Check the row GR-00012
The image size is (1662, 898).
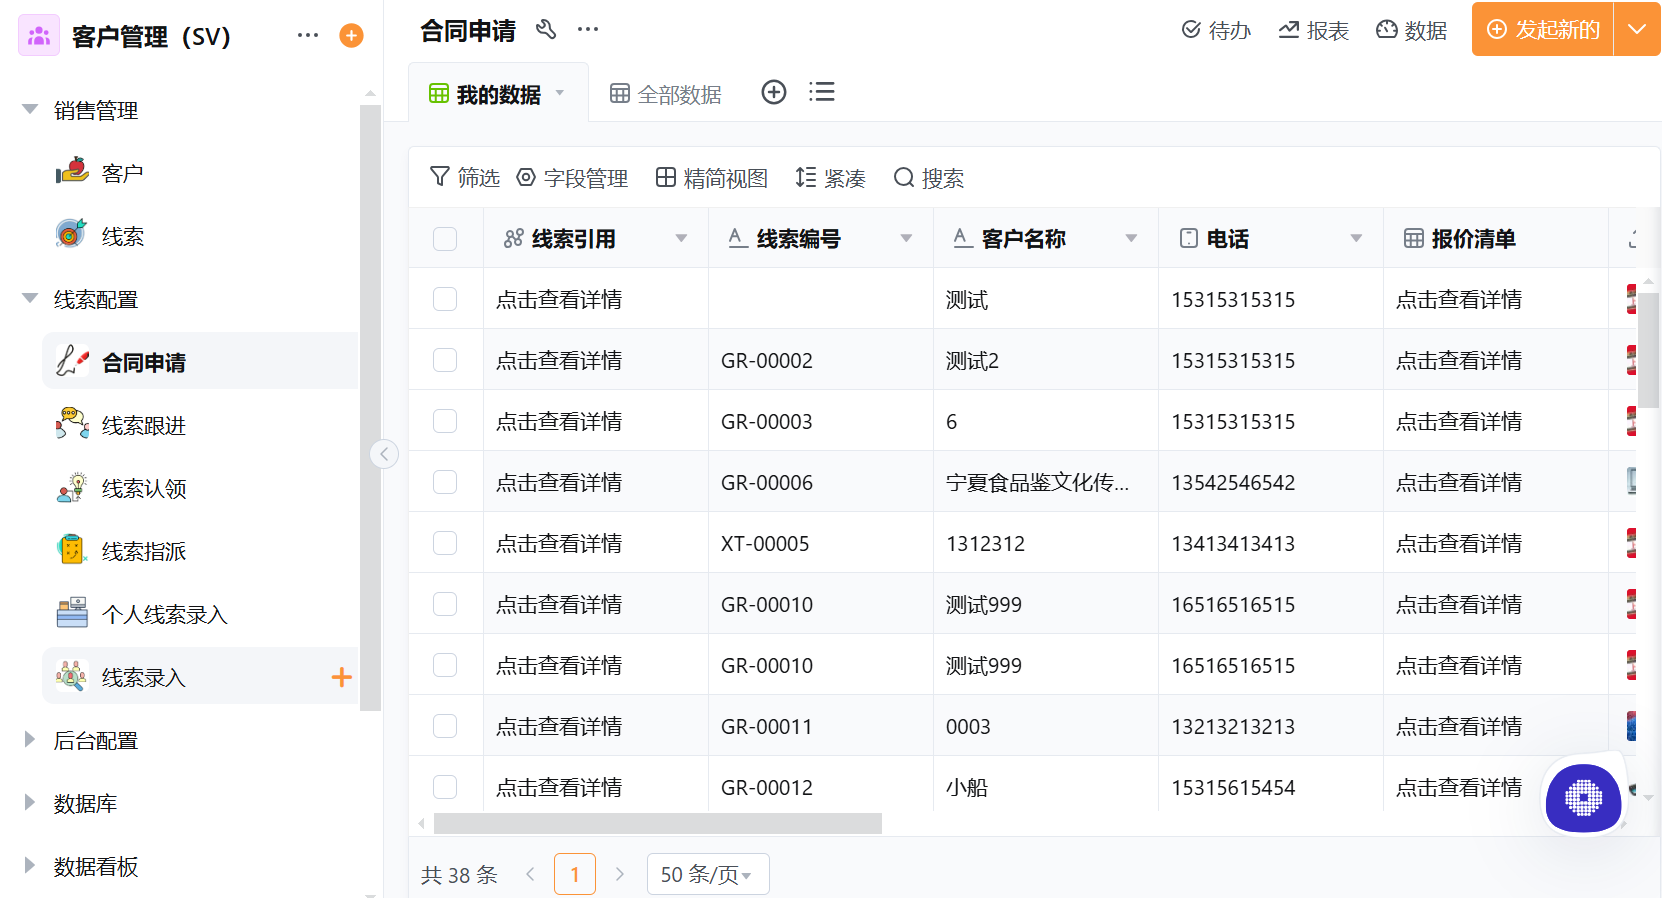click(445, 787)
